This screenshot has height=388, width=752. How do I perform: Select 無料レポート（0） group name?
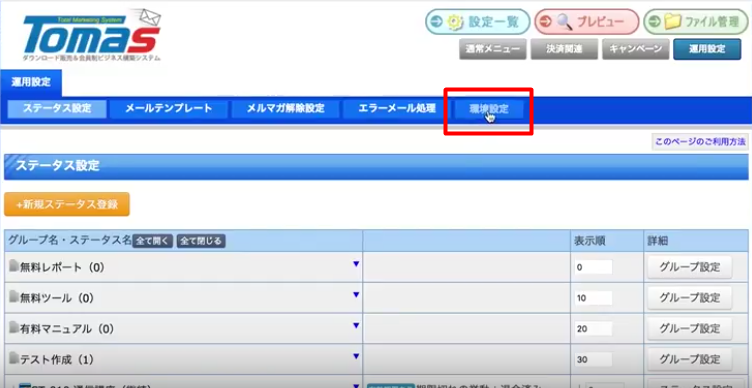(62, 268)
